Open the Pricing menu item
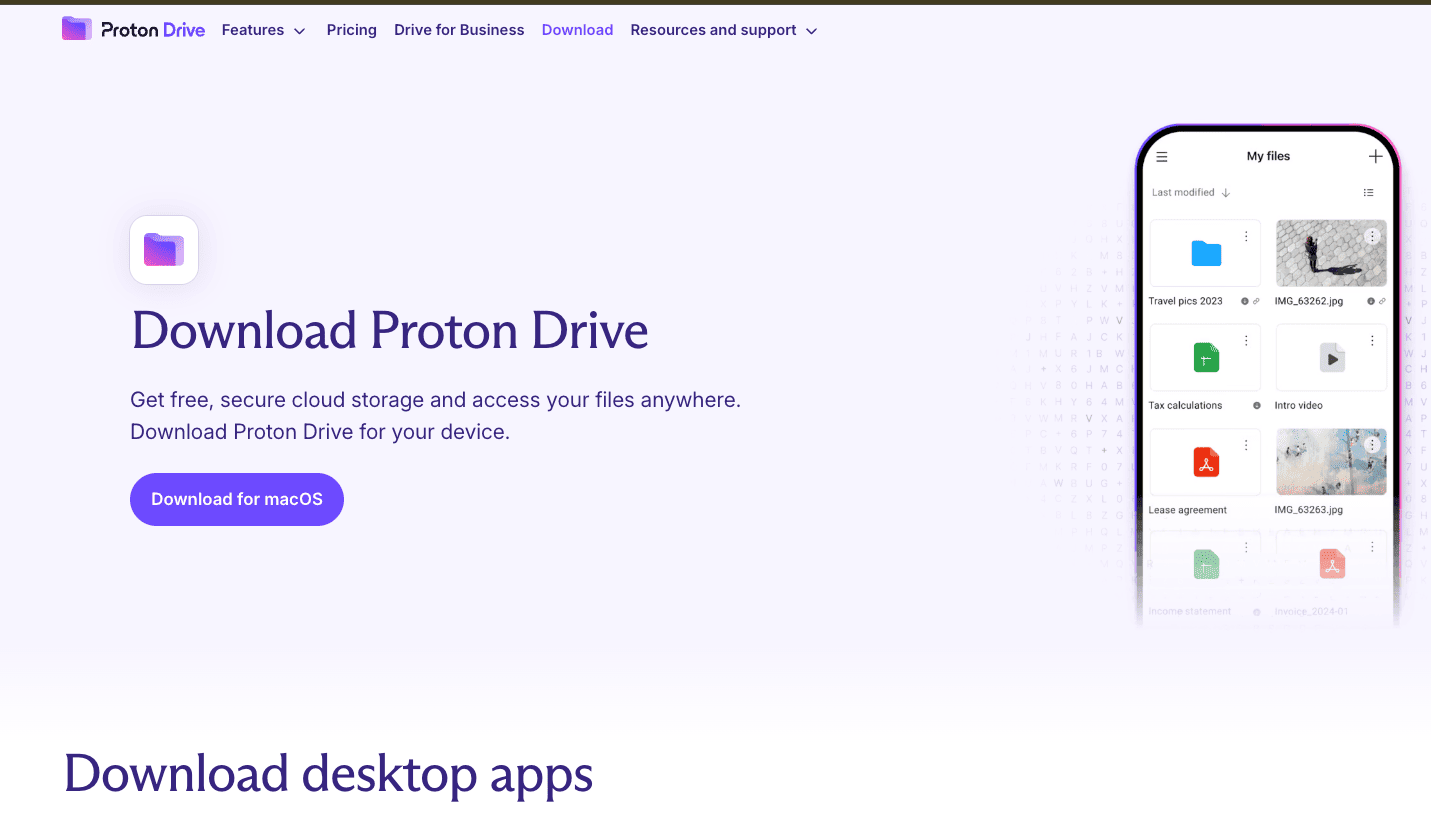 [x=351, y=29]
